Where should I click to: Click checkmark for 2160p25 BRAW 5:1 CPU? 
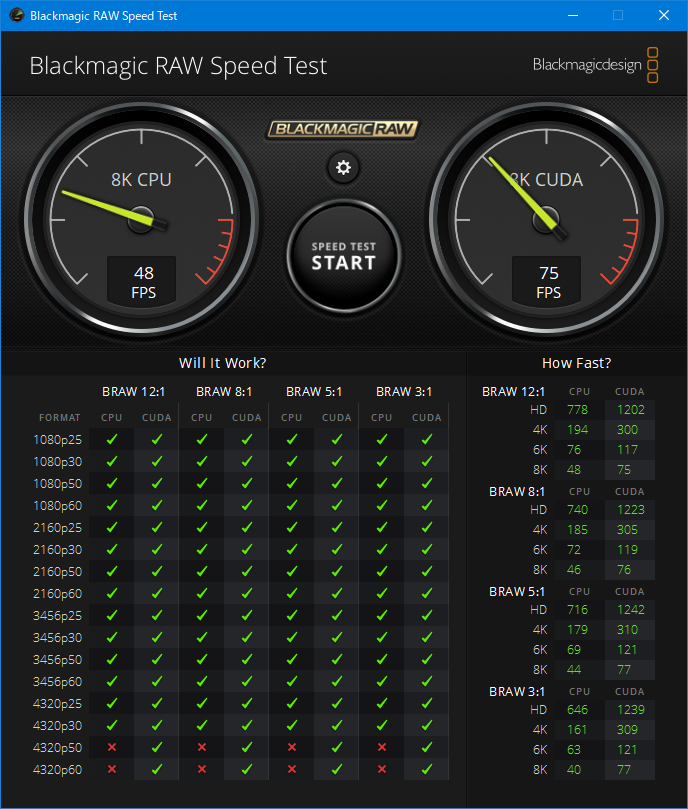292,527
